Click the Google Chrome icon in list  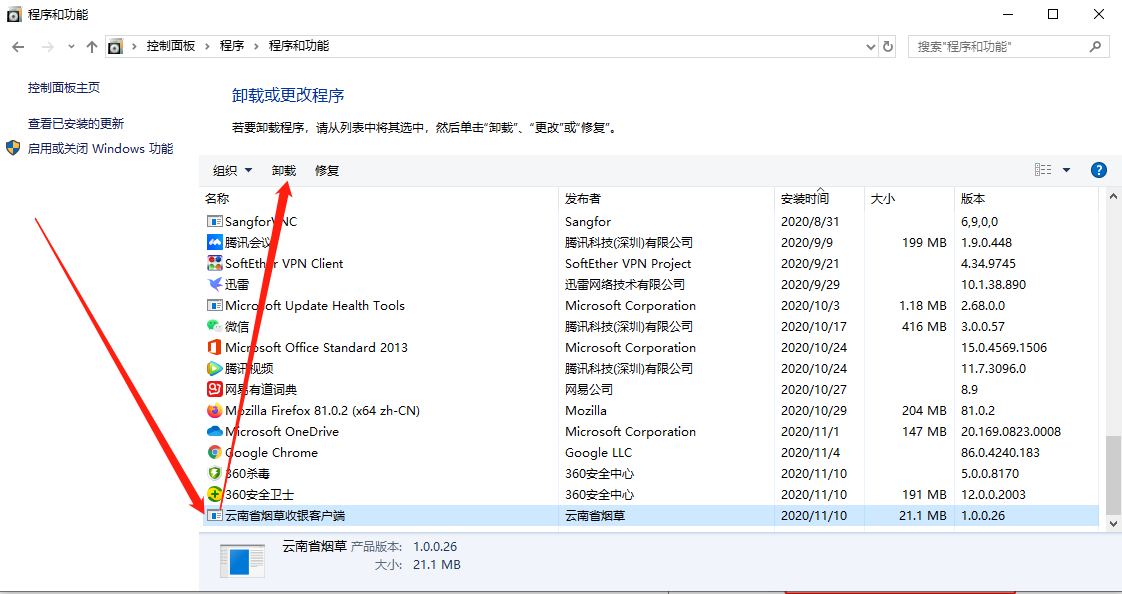[x=214, y=453]
